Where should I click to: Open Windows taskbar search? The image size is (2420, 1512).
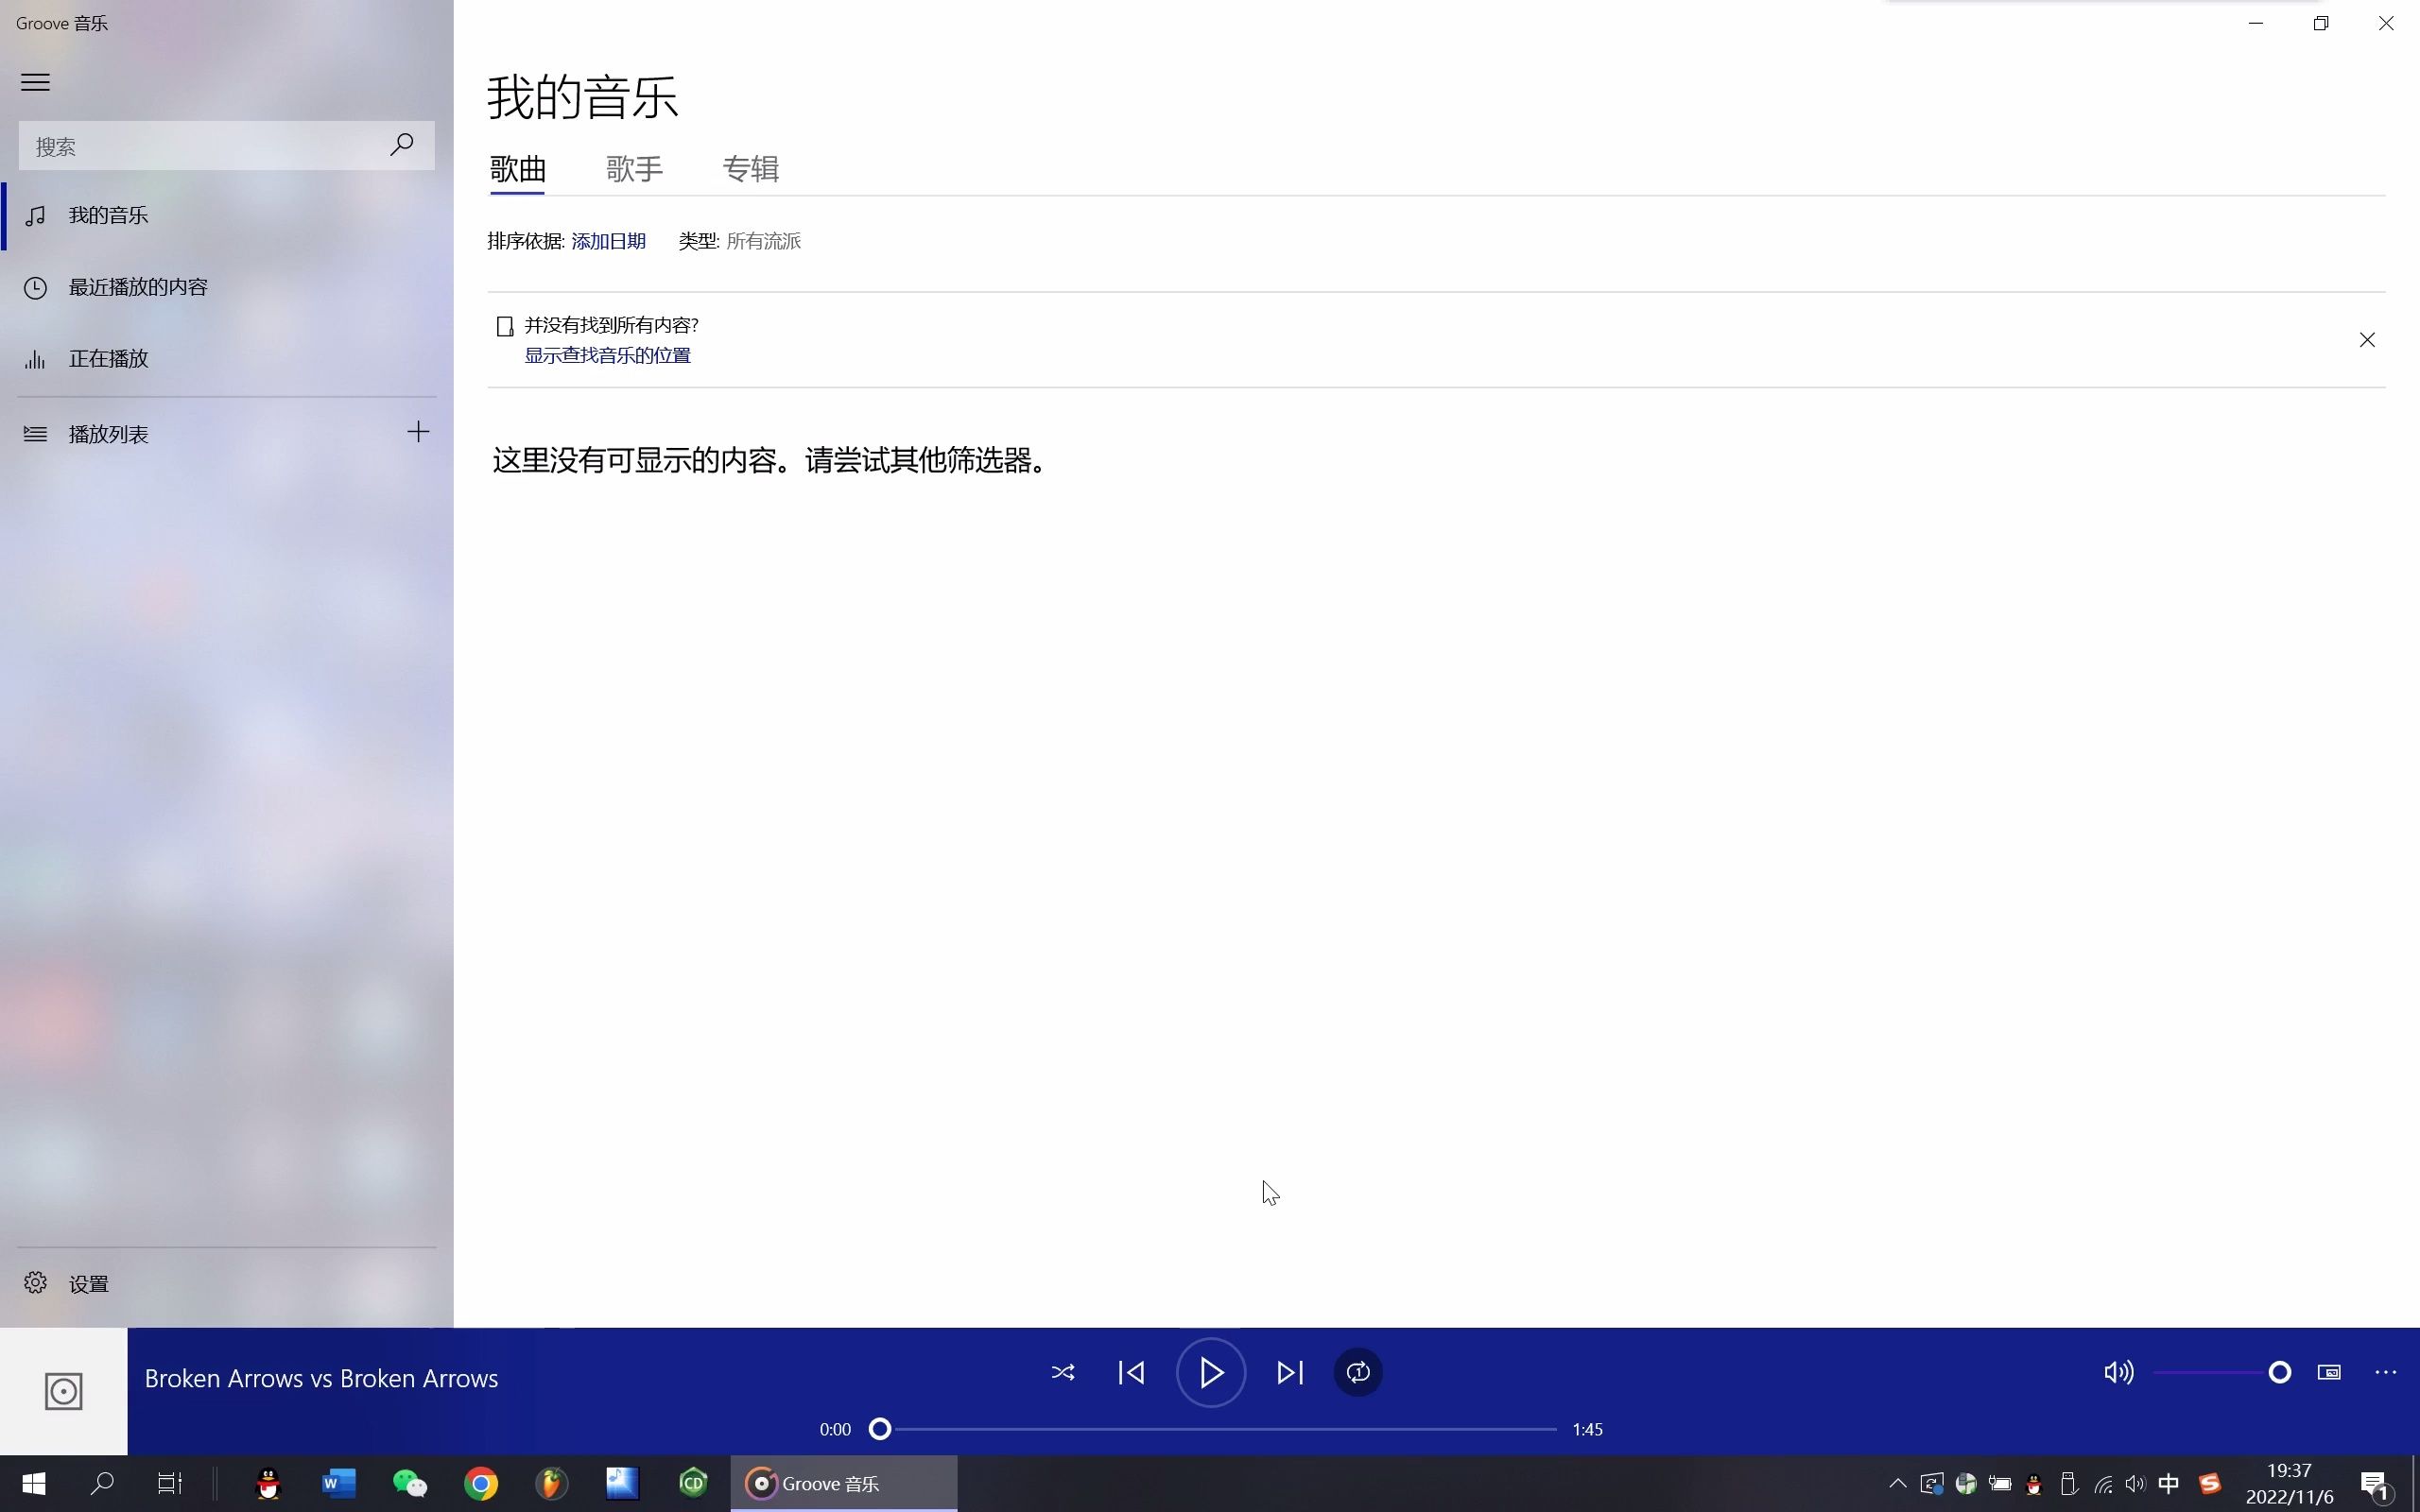tap(102, 1483)
